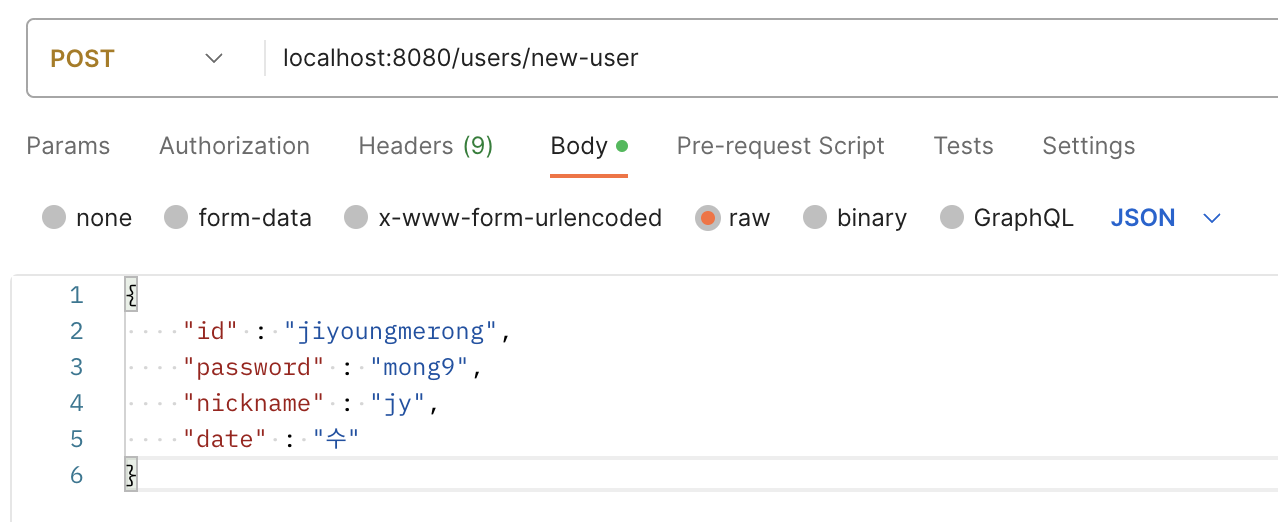Click the green dot on Body tab
This screenshot has height=522, width=1278.
click(622, 146)
